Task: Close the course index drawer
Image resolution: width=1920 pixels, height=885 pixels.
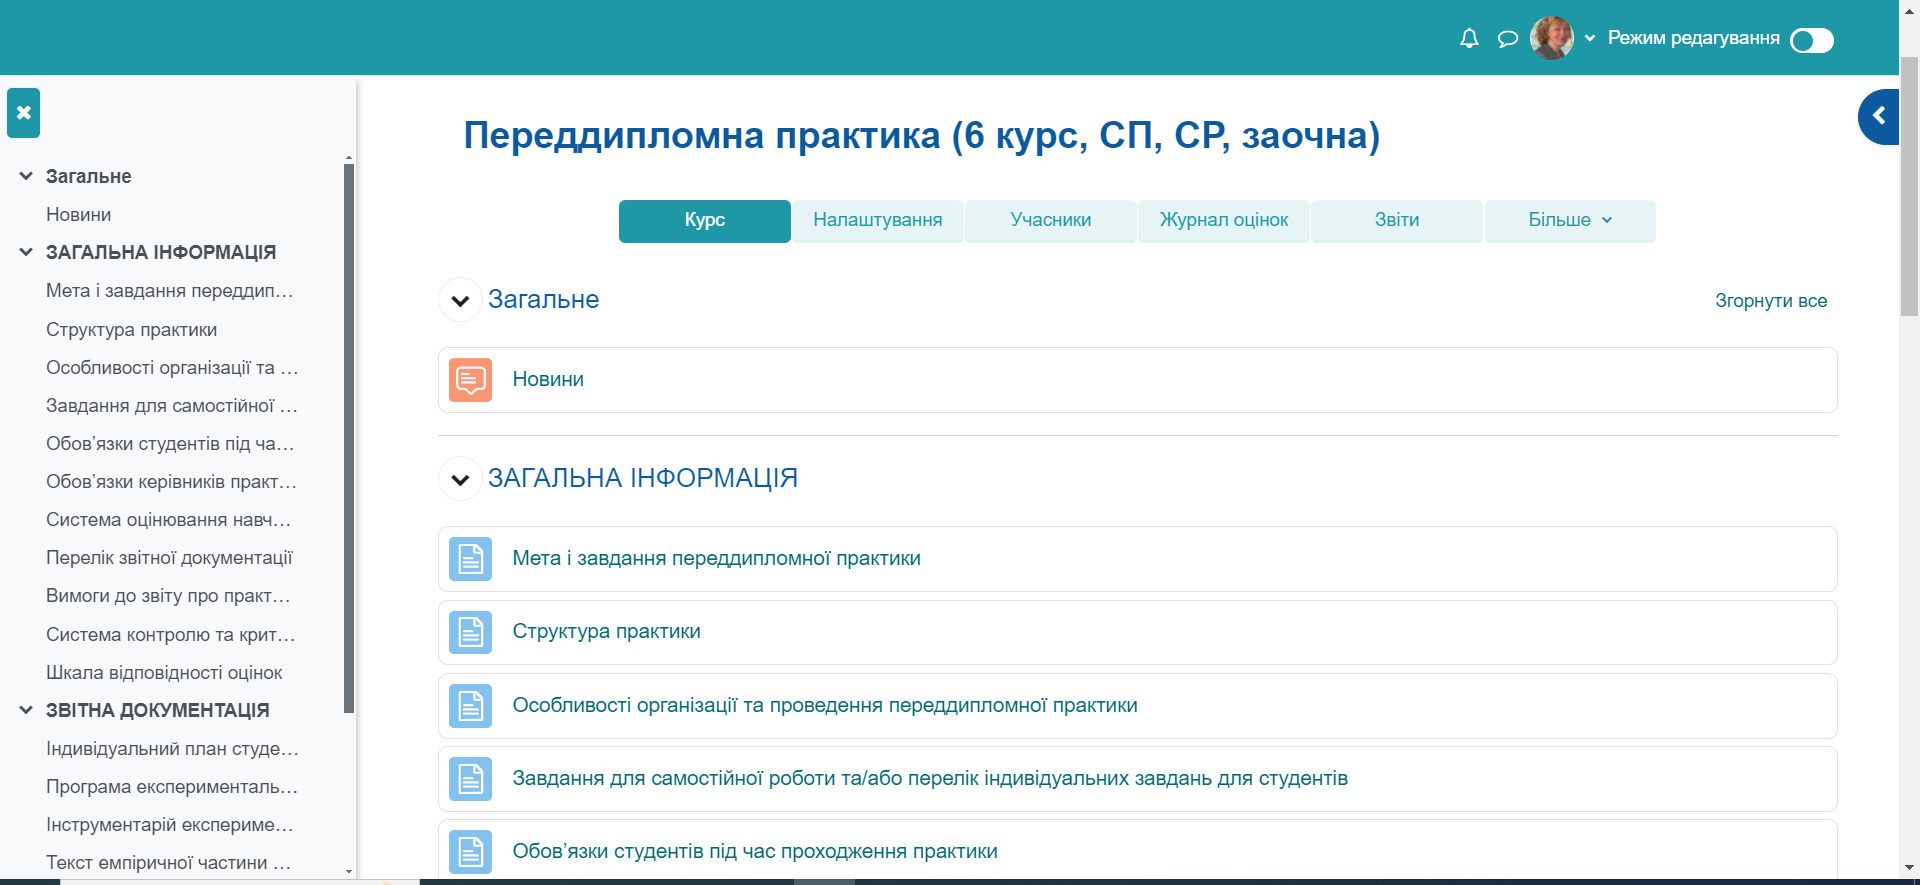Action: tap(24, 113)
